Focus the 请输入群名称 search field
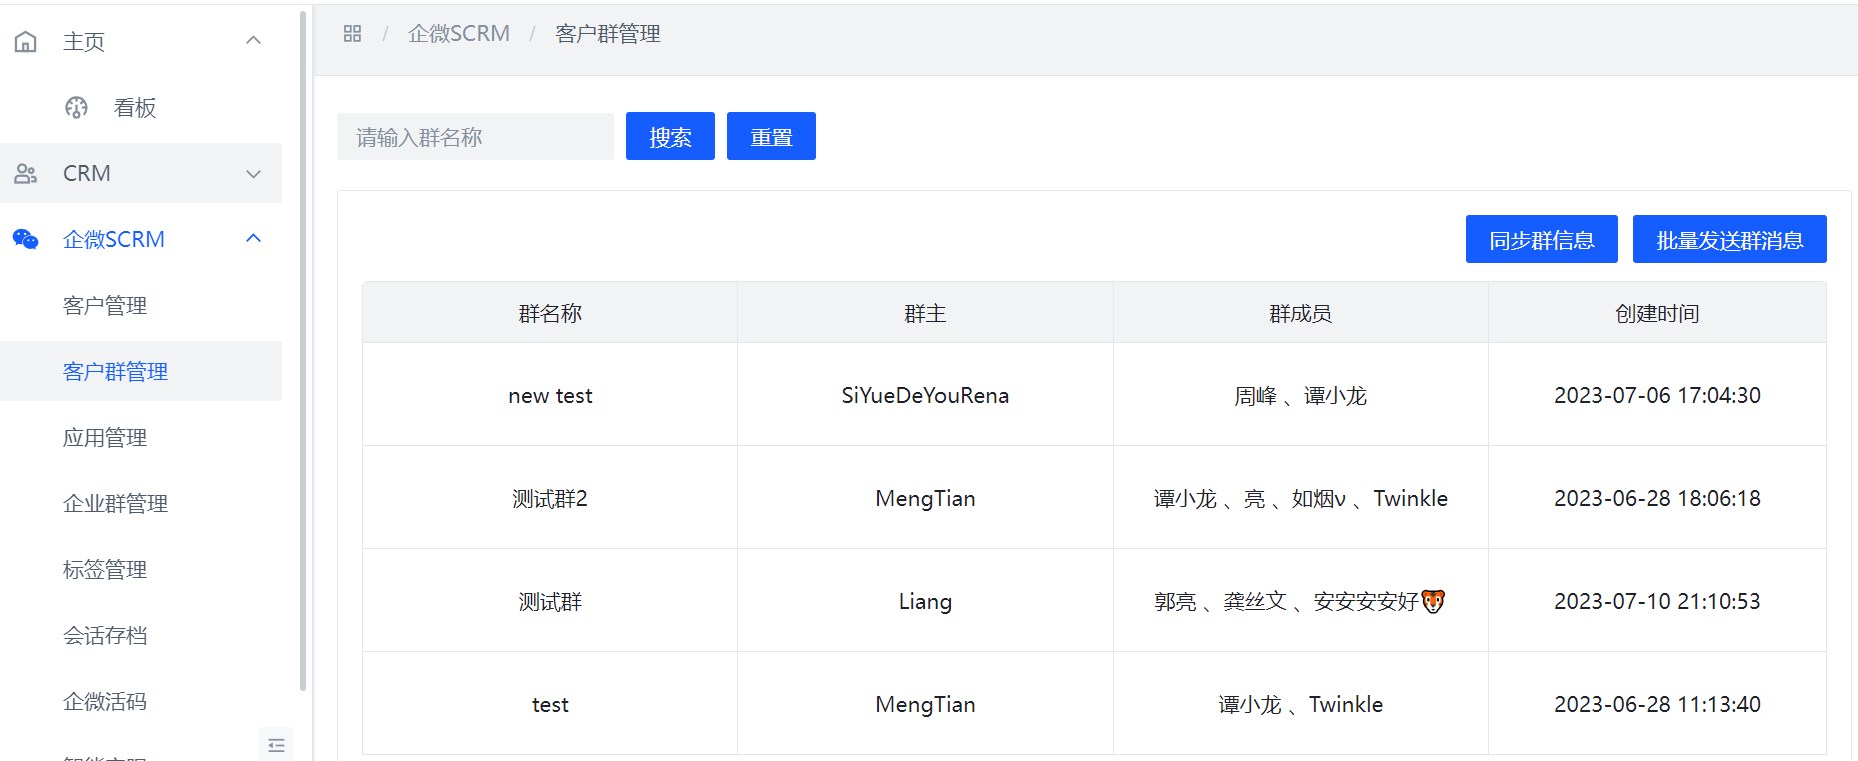 (475, 136)
